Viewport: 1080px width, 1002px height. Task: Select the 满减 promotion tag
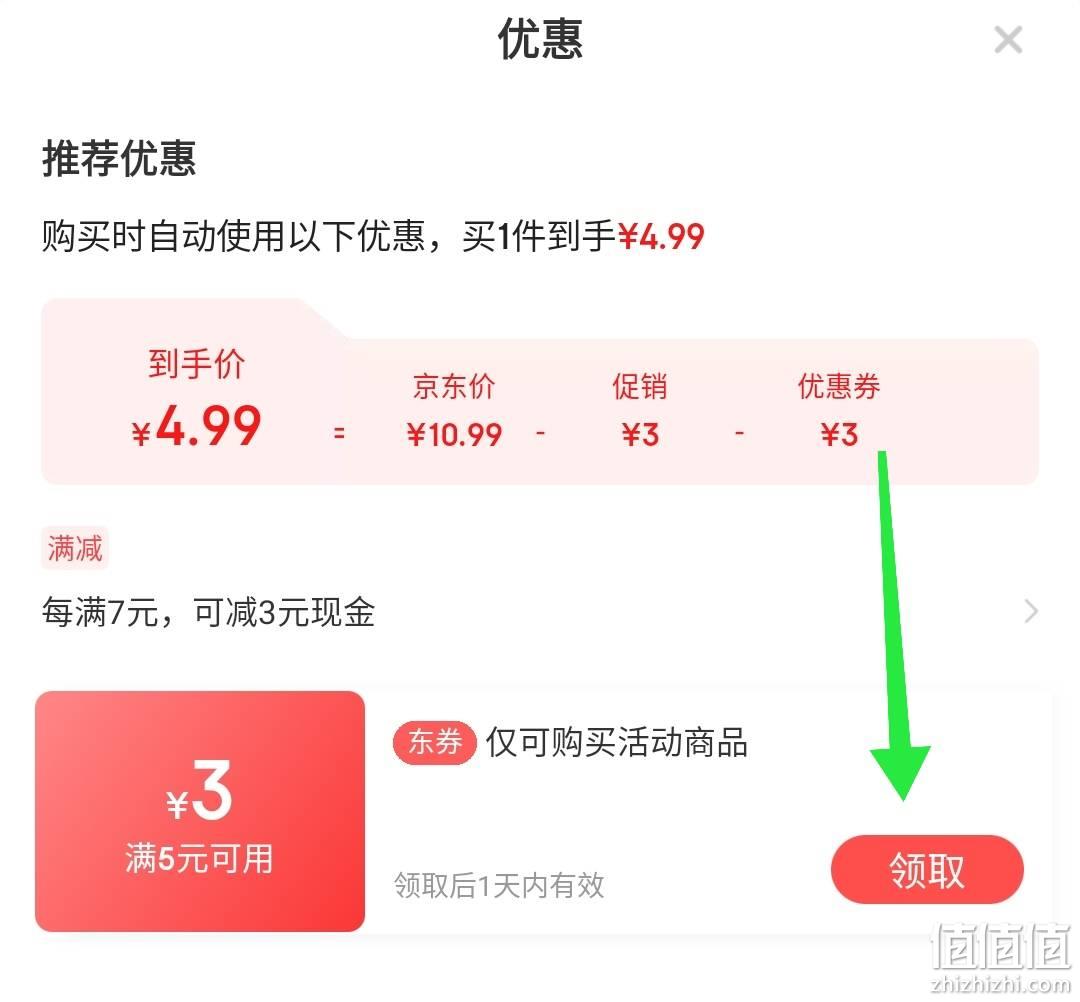click(74, 549)
